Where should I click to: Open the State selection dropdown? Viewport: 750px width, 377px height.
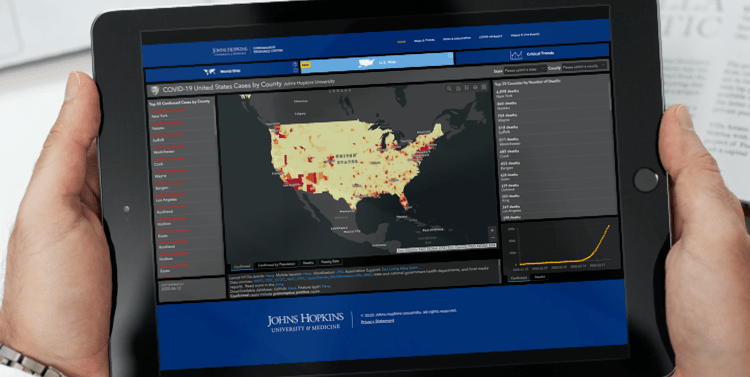[x=525, y=69]
